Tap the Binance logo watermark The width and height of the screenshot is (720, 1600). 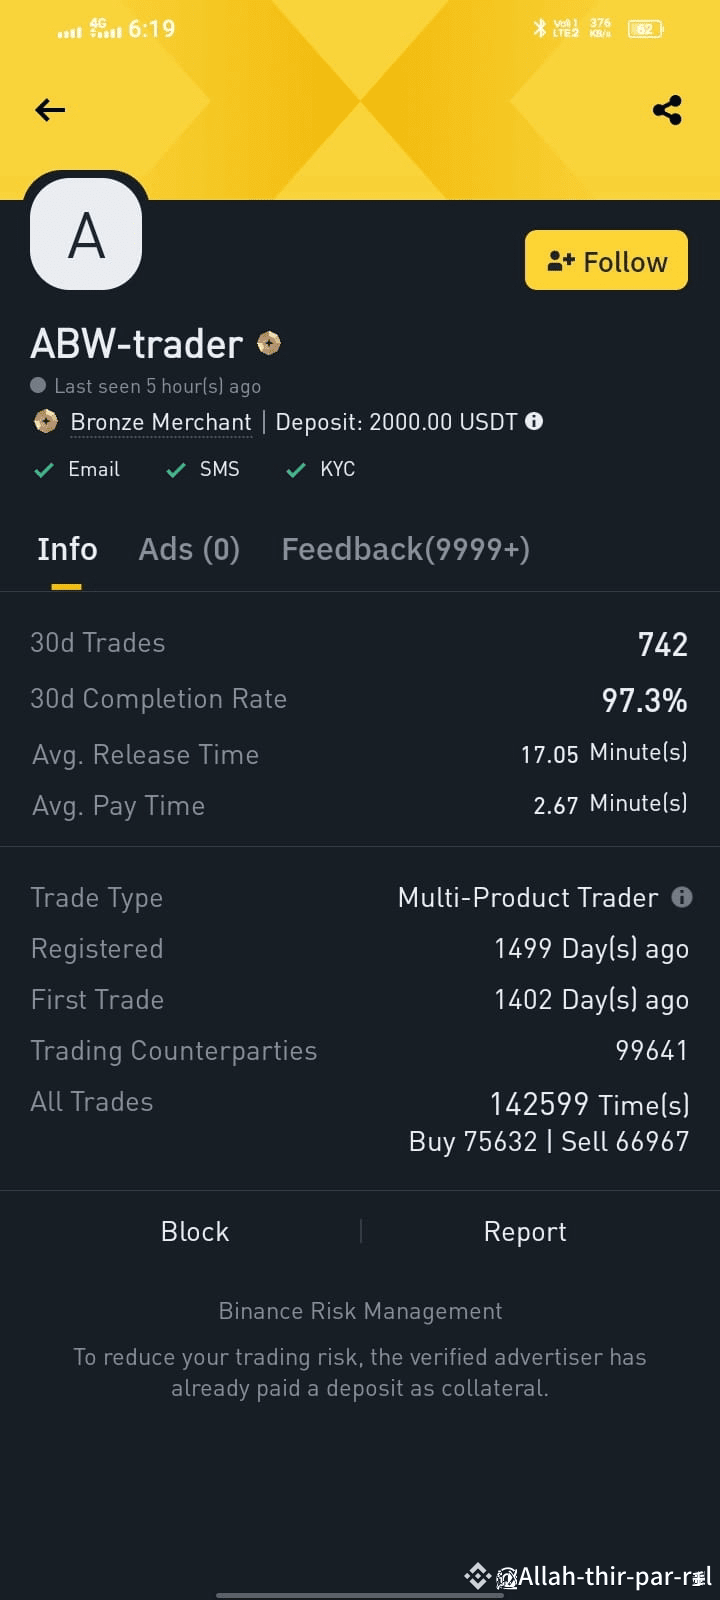(x=478, y=1577)
